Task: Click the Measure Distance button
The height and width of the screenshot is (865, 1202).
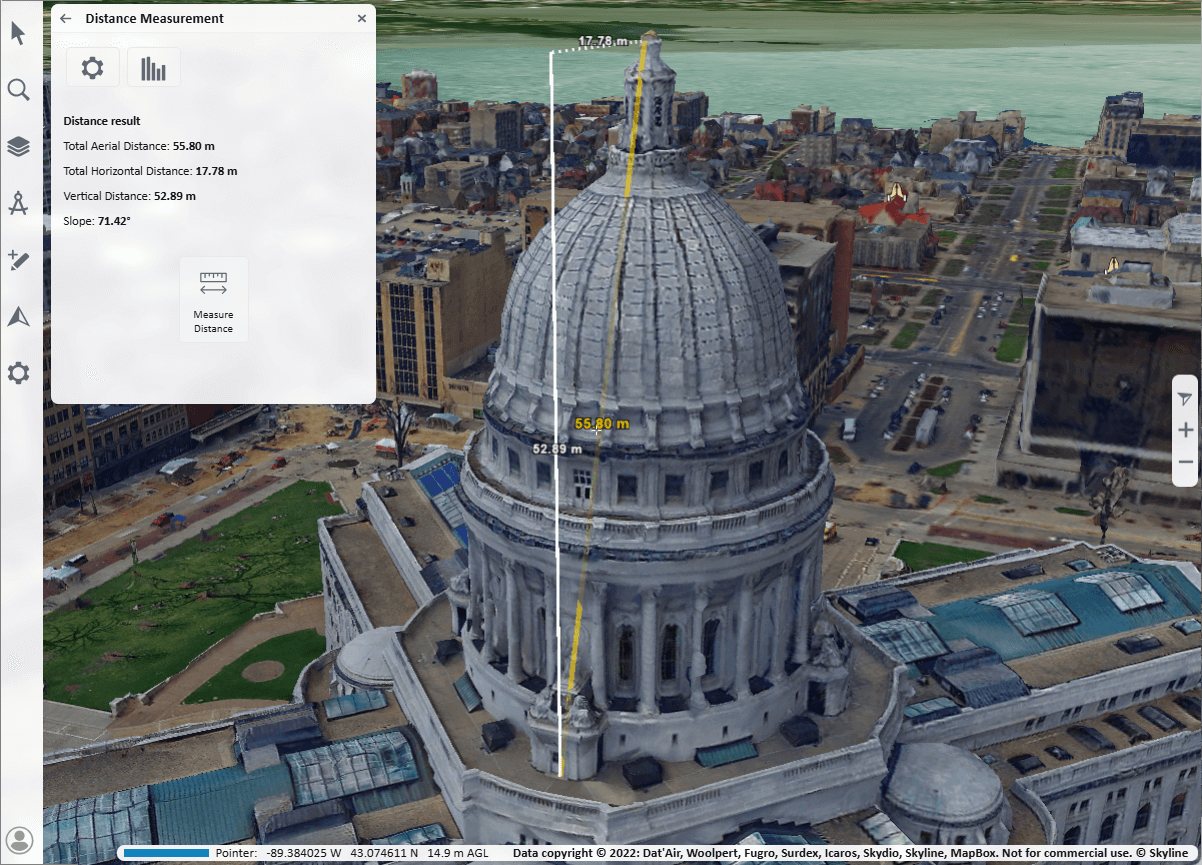Action: pyautogui.click(x=213, y=300)
